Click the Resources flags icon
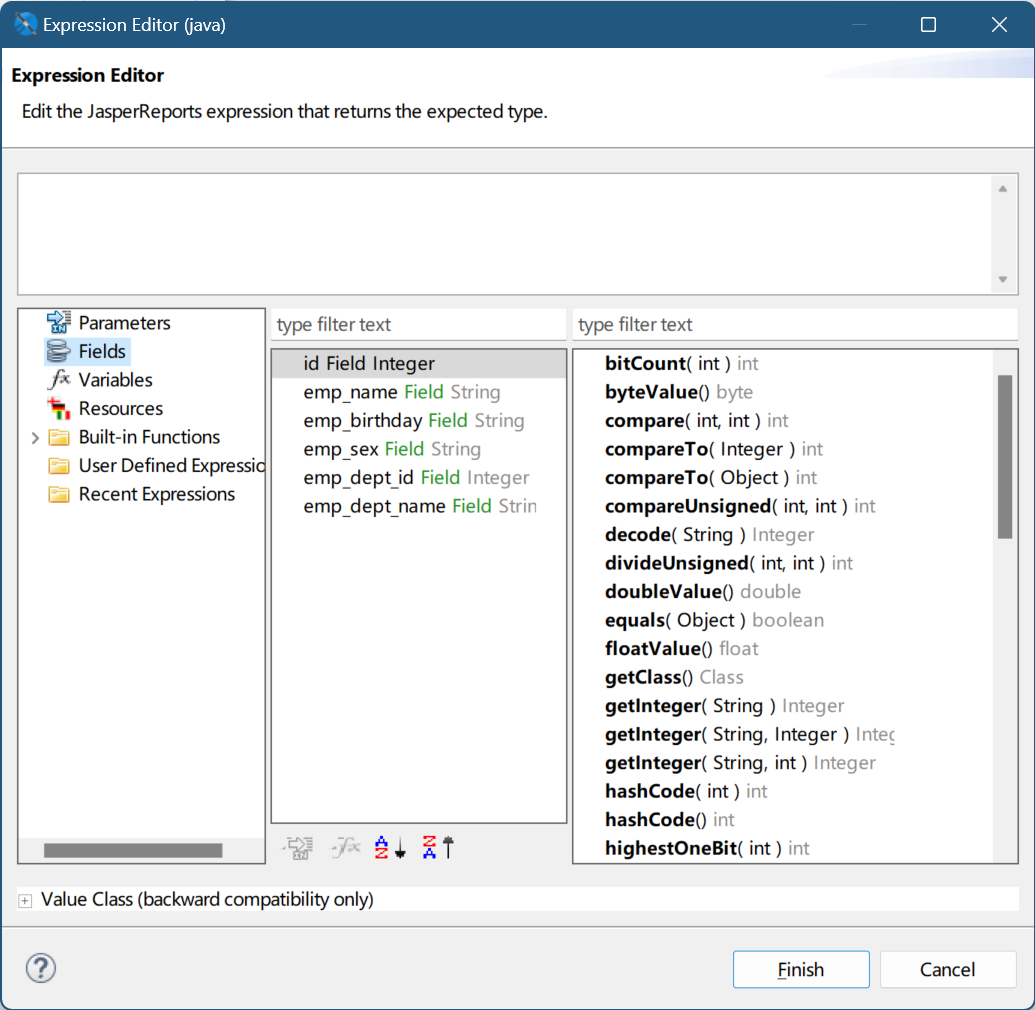 (60, 408)
